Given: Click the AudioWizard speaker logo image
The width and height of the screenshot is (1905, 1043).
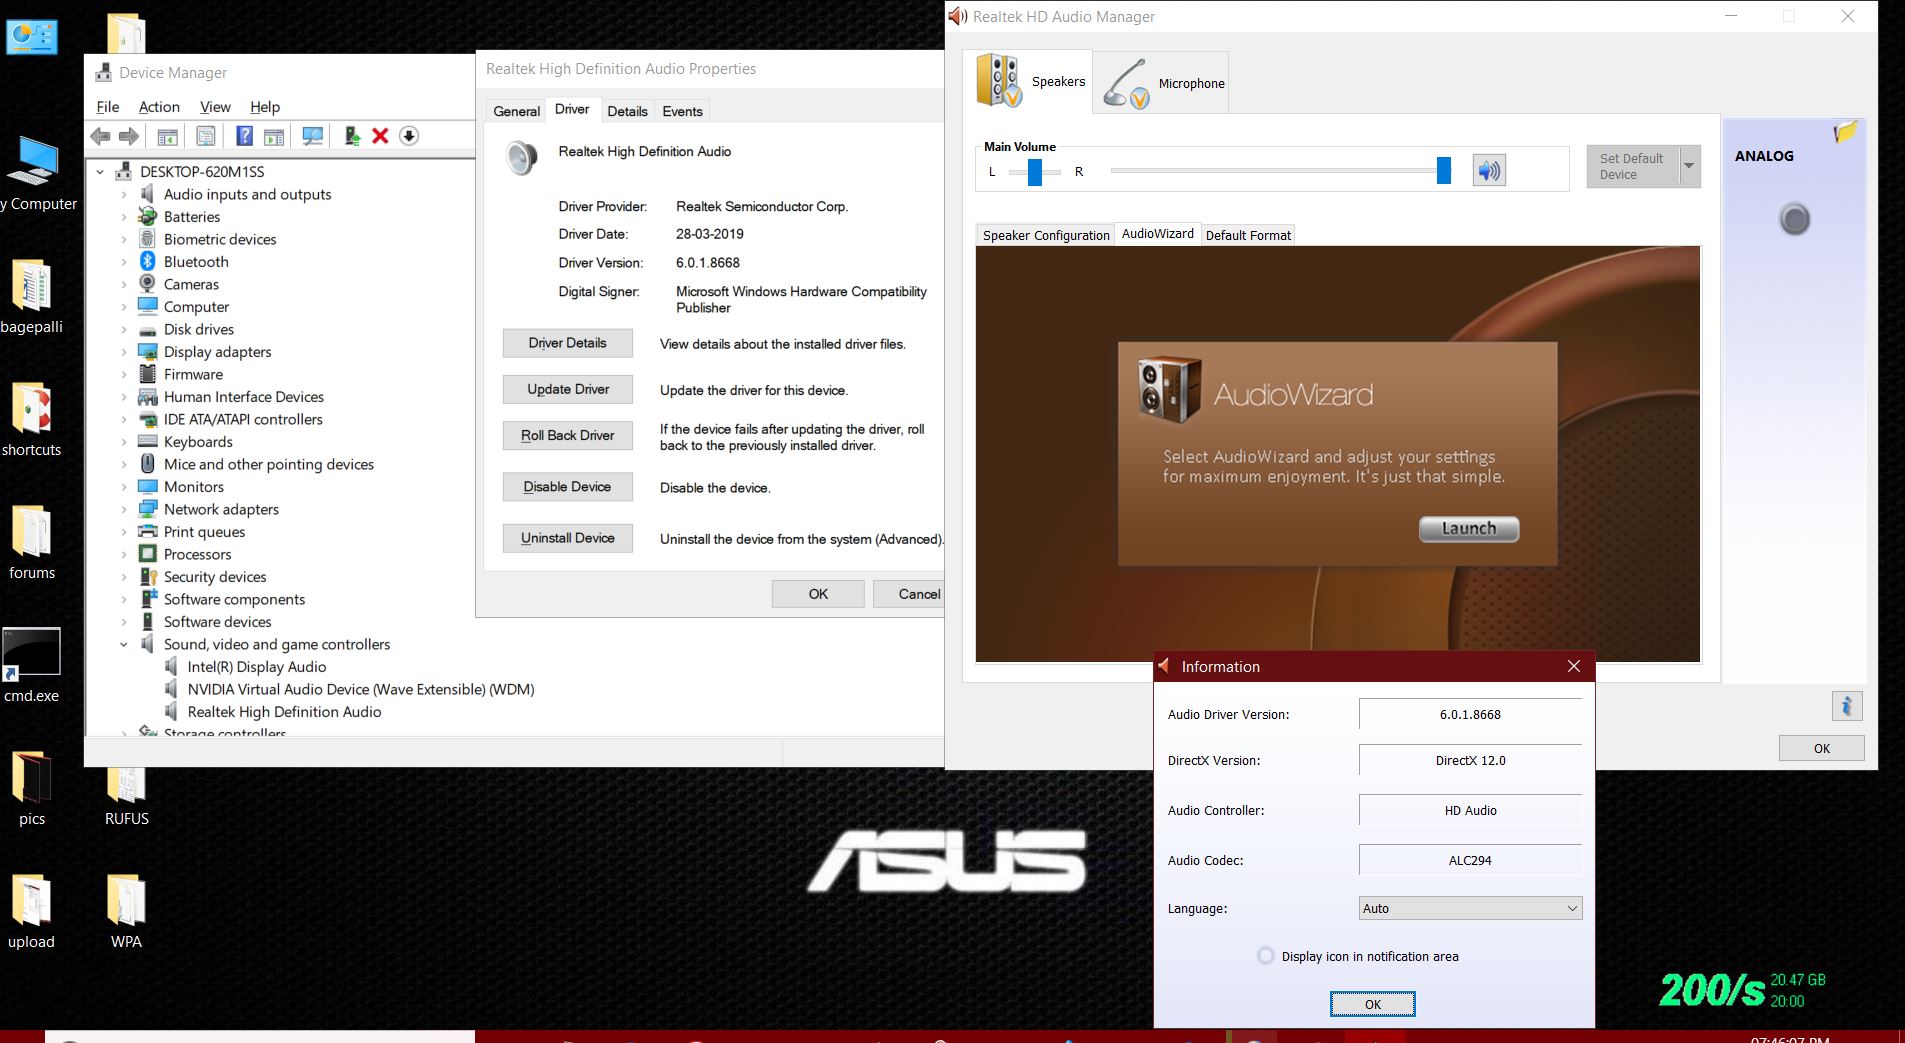Looking at the screenshot, I should [x=1169, y=390].
